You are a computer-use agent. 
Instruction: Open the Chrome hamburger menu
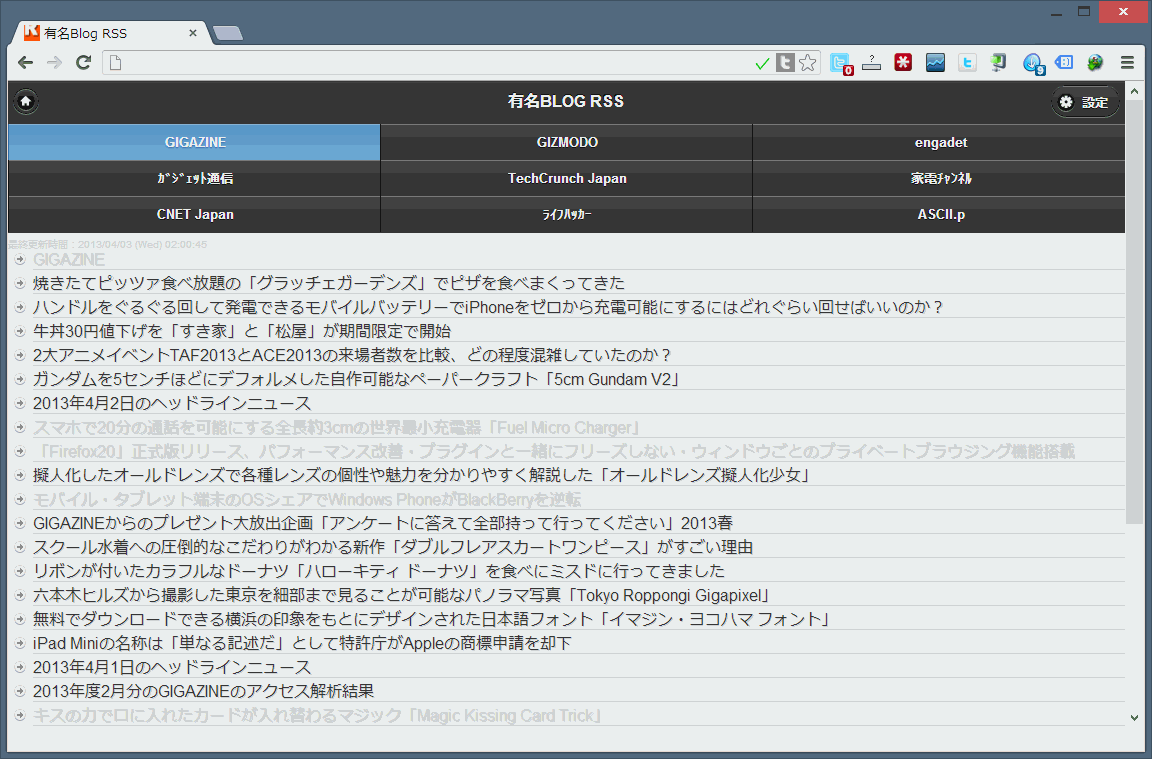tap(1127, 63)
